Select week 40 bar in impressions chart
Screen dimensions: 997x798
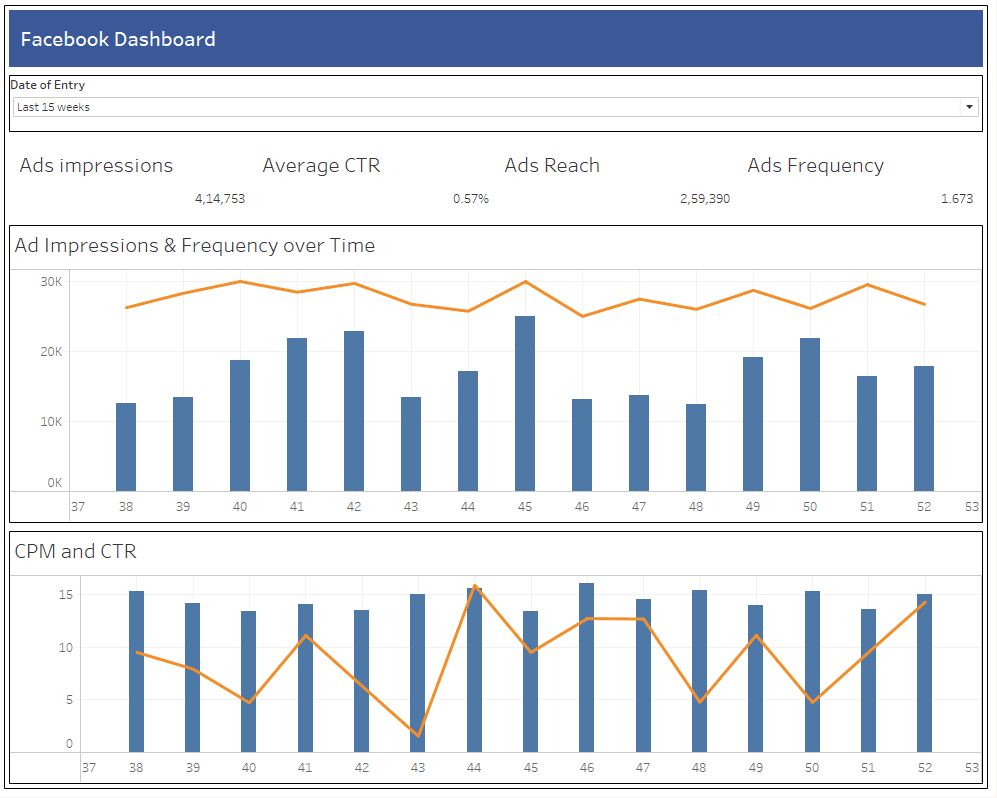(240, 425)
